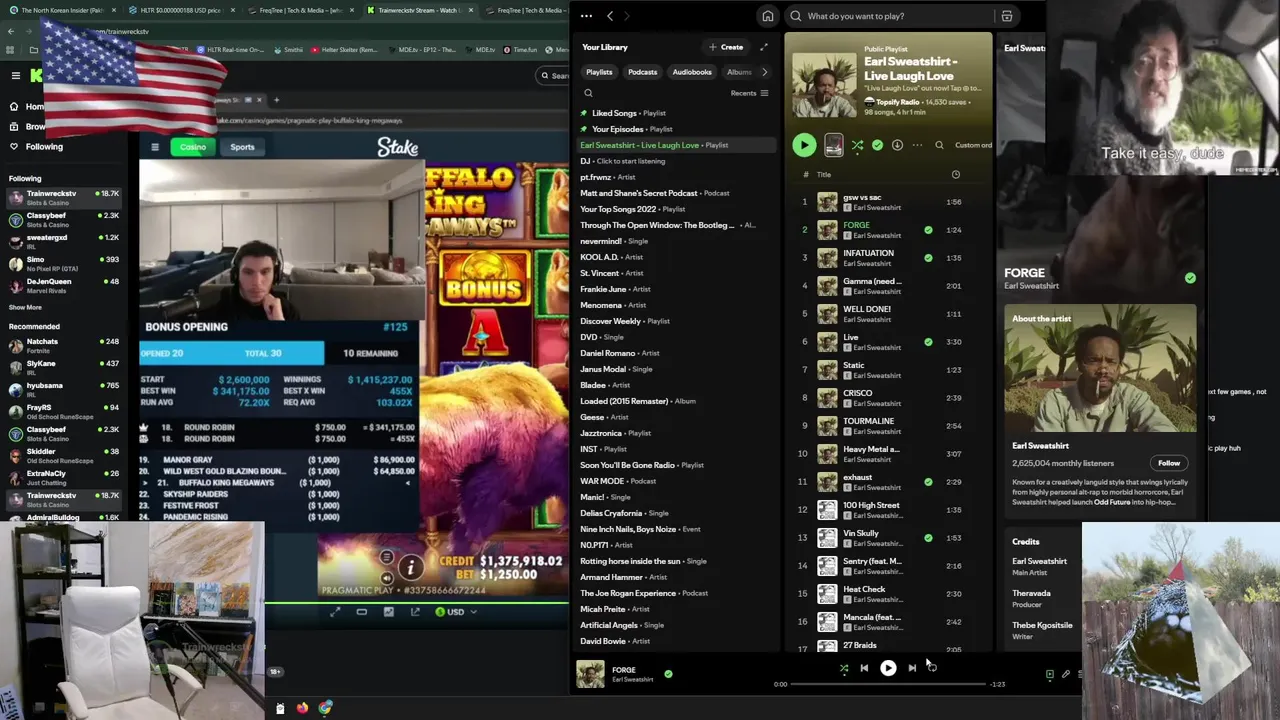1280x720 pixels.
Task: Open Spotify three-dot app menu
Action: 586,16
